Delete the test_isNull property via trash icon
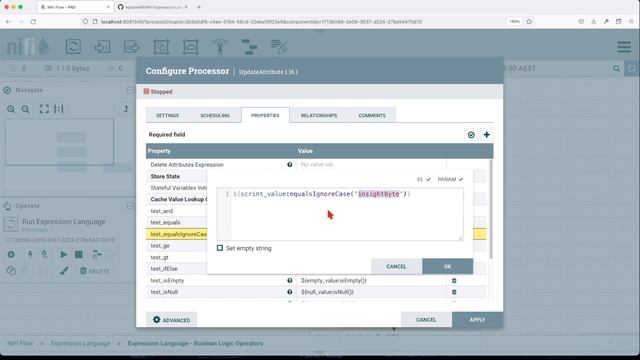640x360 pixels. 454,292
